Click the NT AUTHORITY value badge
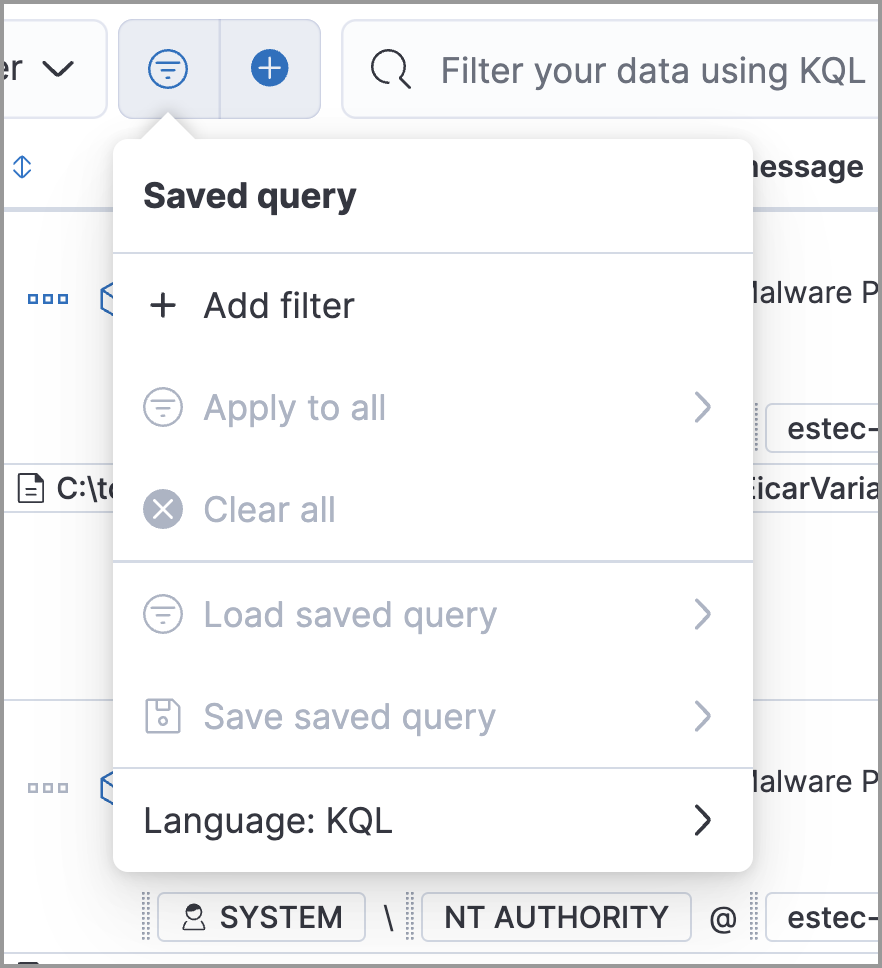882x968 pixels. click(556, 916)
